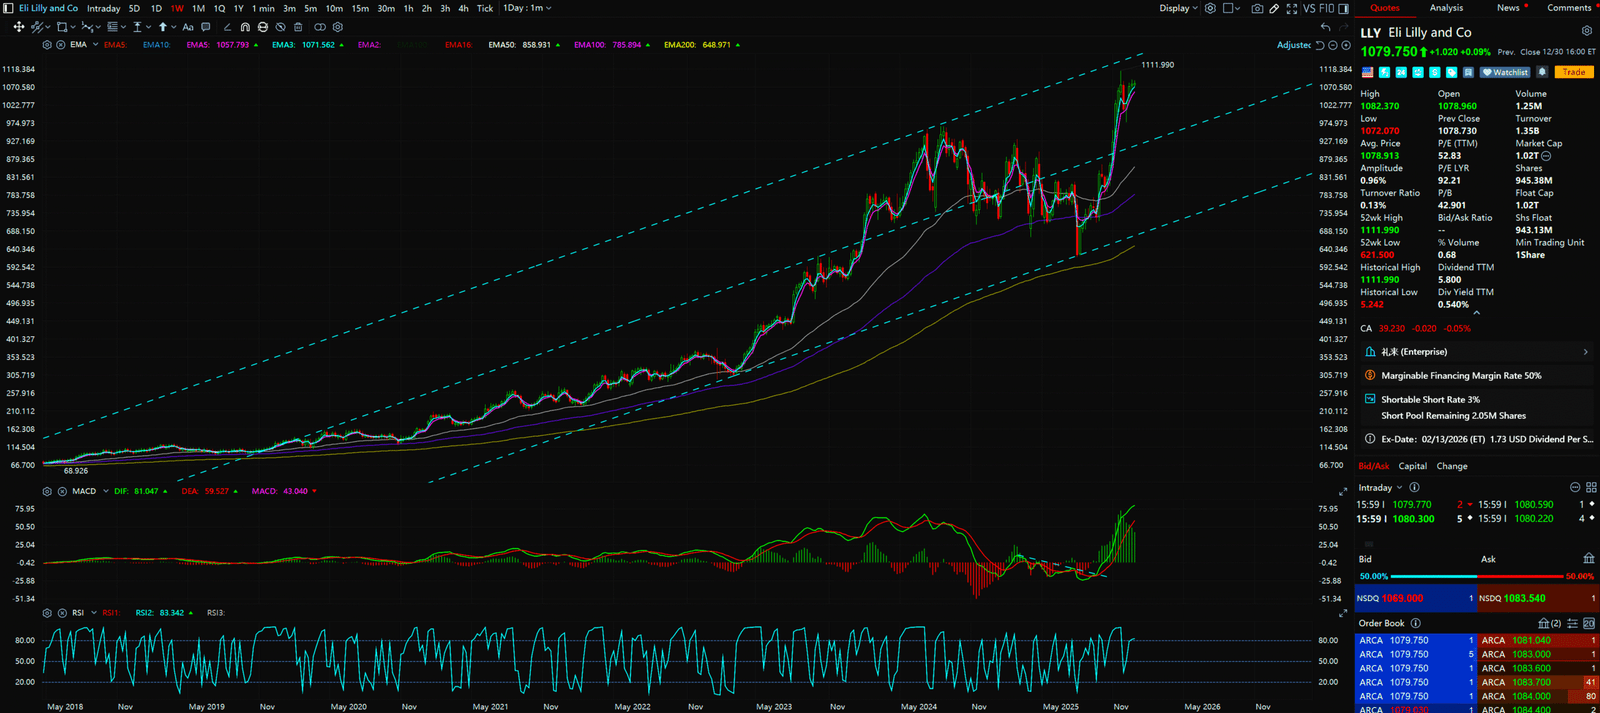Add LLY using the Watchlist button
The height and width of the screenshot is (713, 1600).
(x=1505, y=72)
